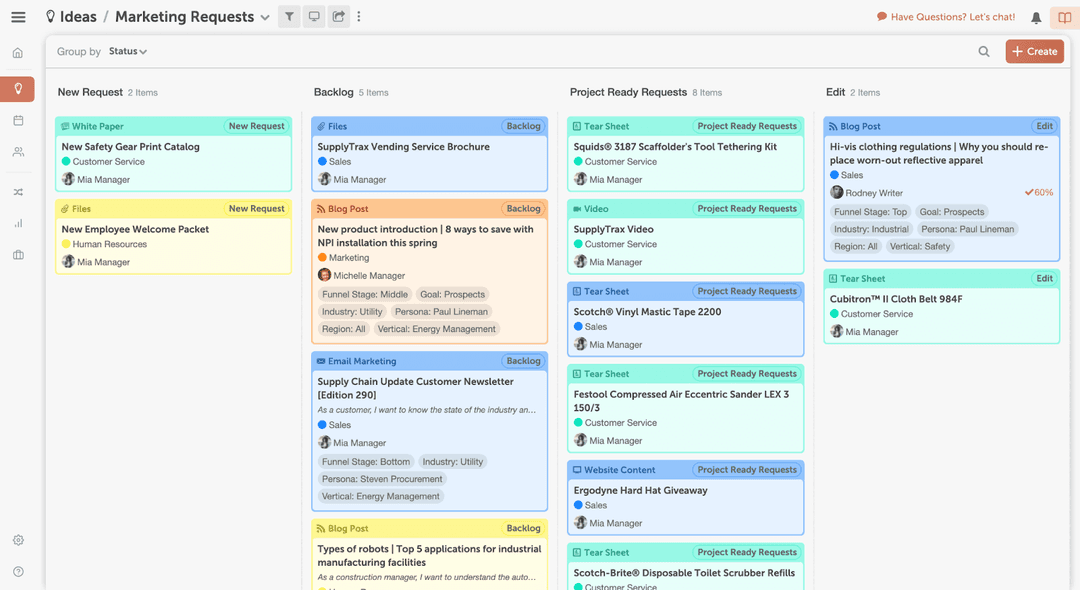1080x590 pixels.
Task: Click the share board icon
Action: point(337,17)
